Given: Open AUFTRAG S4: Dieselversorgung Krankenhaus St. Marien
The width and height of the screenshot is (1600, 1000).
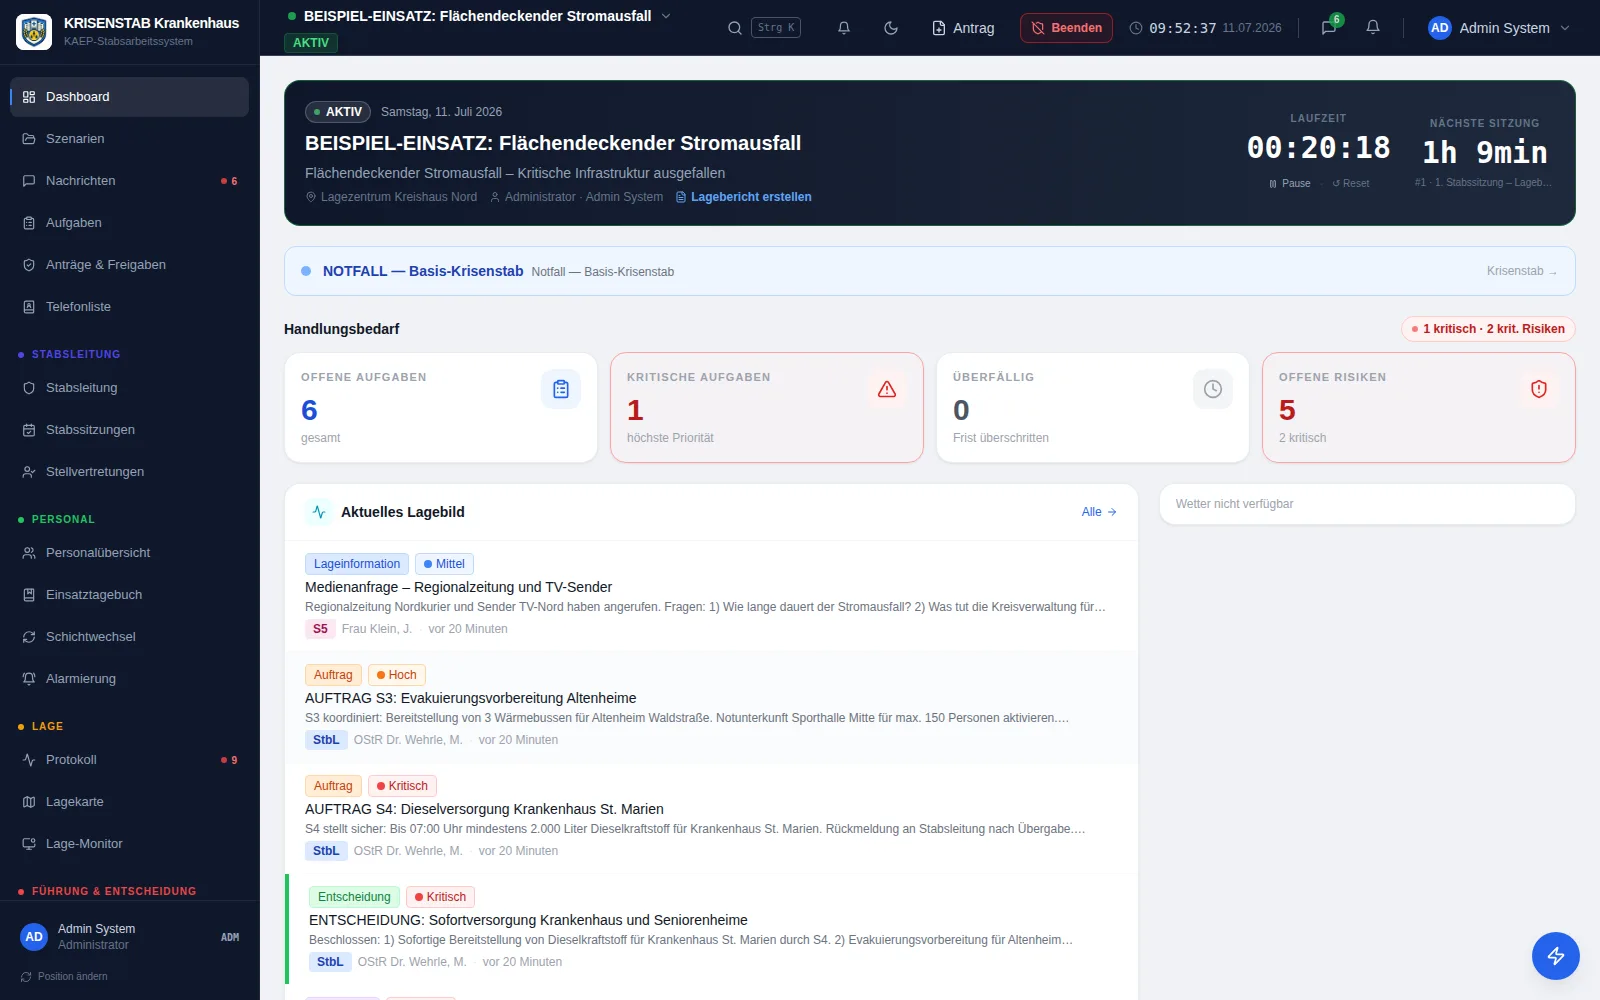Looking at the screenshot, I should click(x=711, y=818).
